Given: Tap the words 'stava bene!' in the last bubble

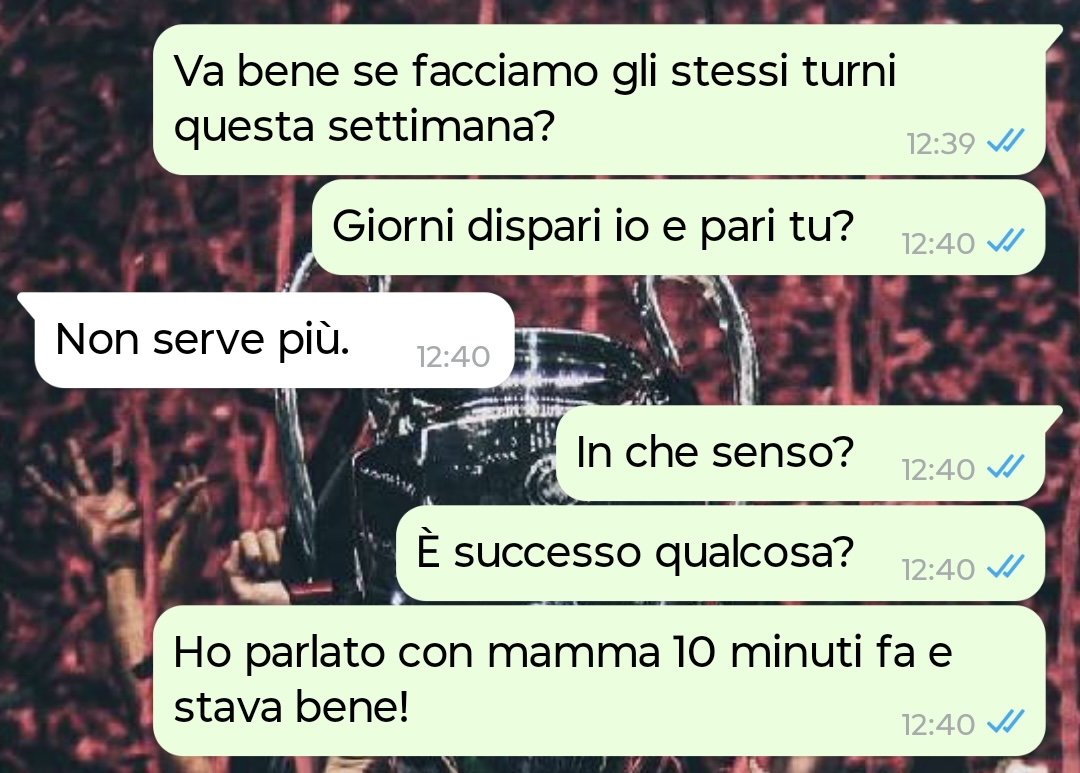Looking at the screenshot, I should tap(291, 707).
